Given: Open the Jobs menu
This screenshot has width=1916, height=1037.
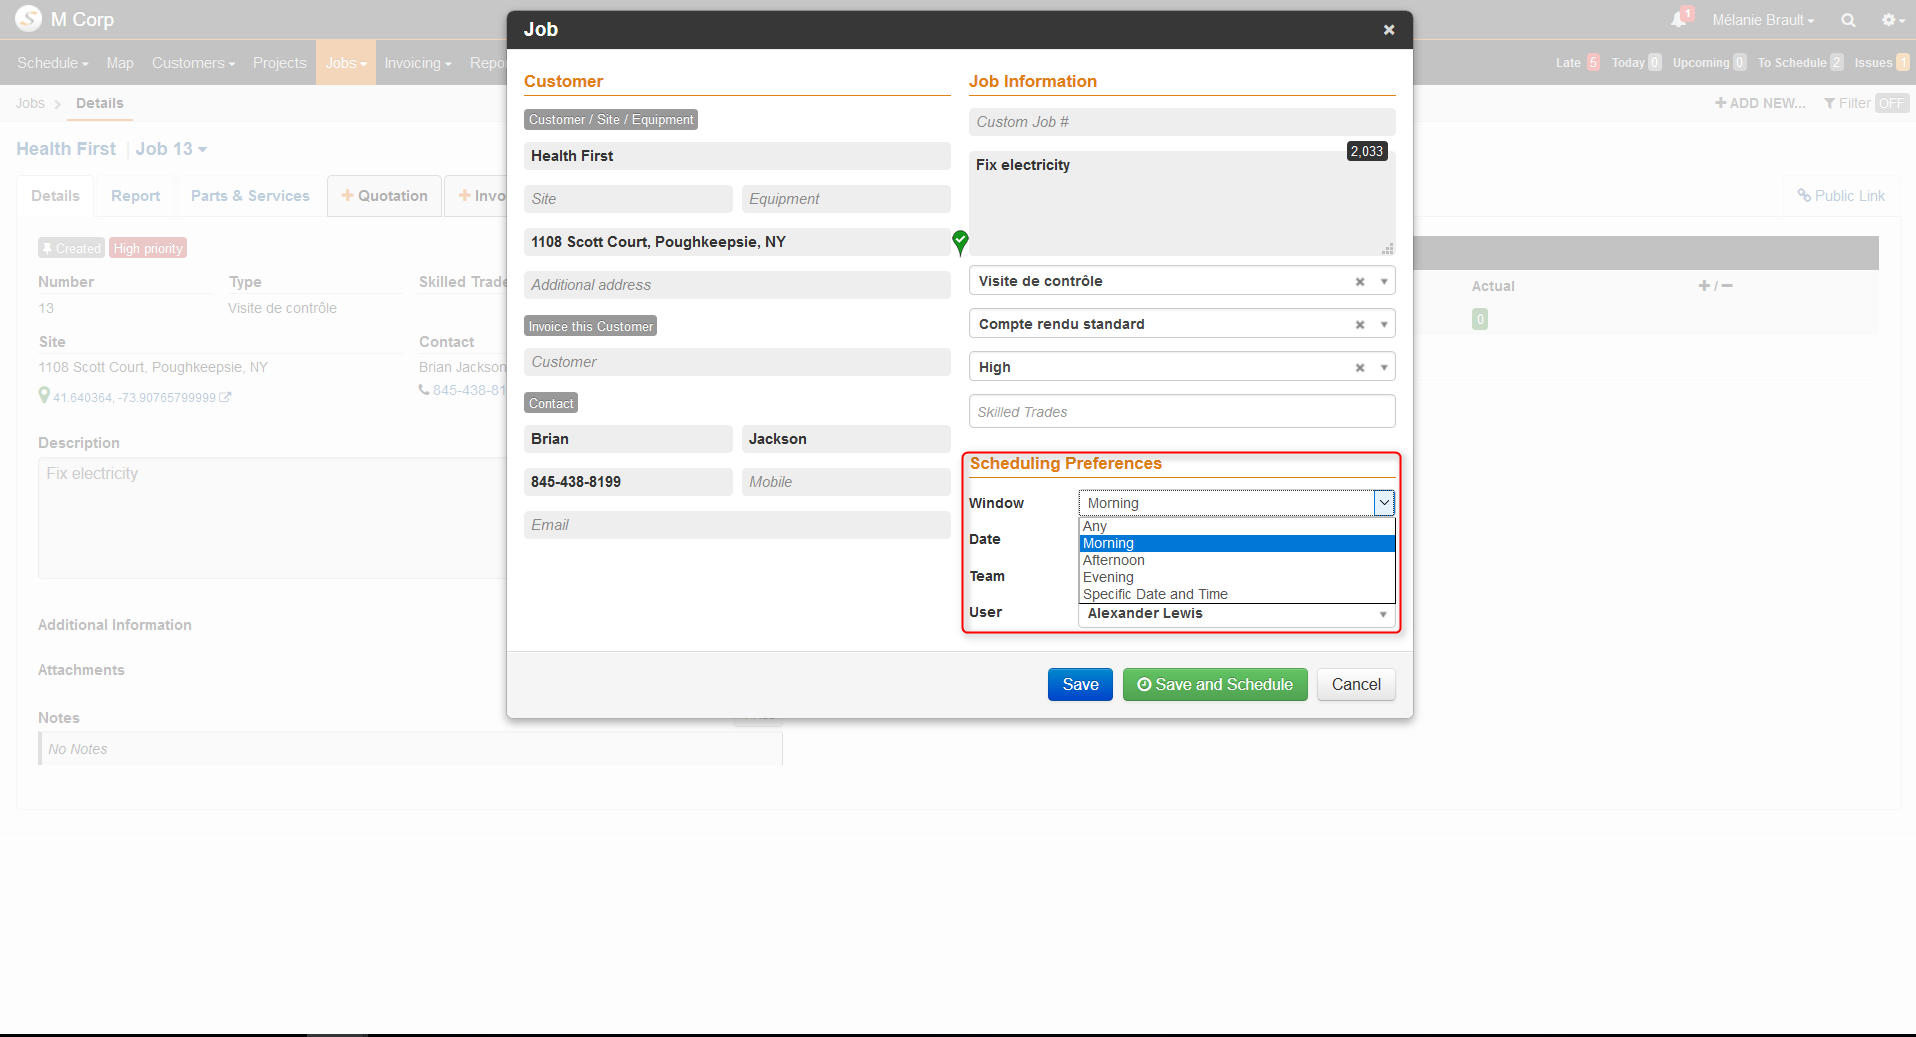Looking at the screenshot, I should (346, 63).
